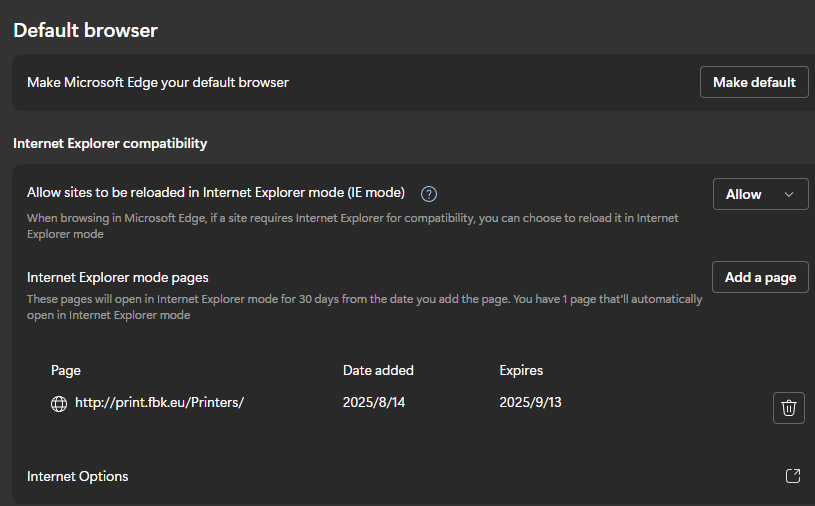
Task: Select the 2025/9/13 expiry date value
Action: (x=530, y=402)
